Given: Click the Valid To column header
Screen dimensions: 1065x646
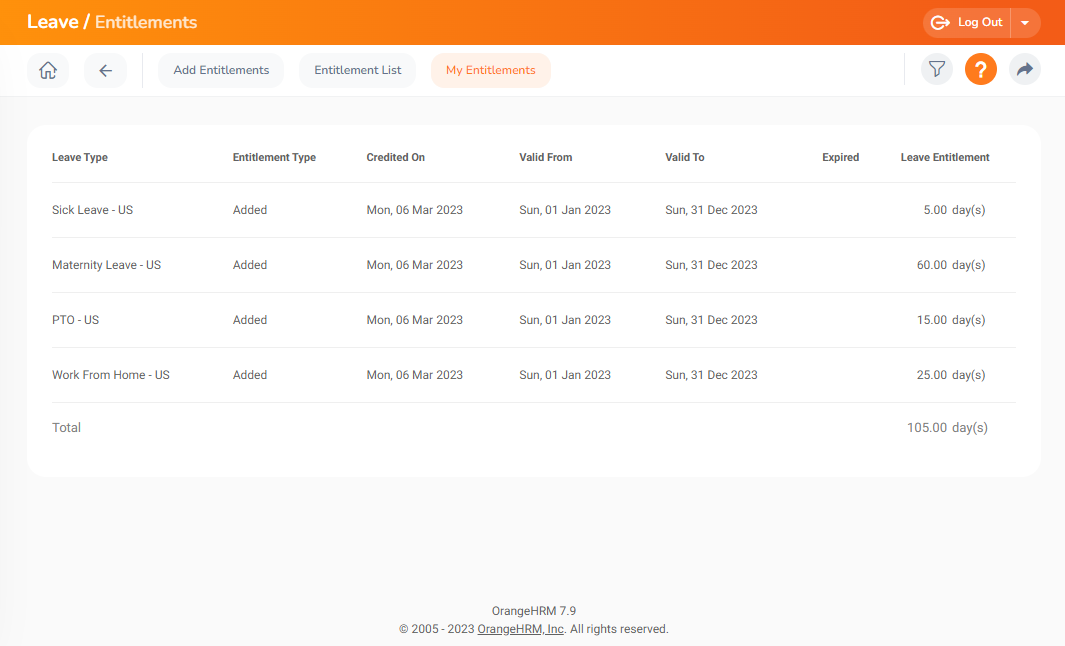Looking at the screenshot, I should coord(685,157).
